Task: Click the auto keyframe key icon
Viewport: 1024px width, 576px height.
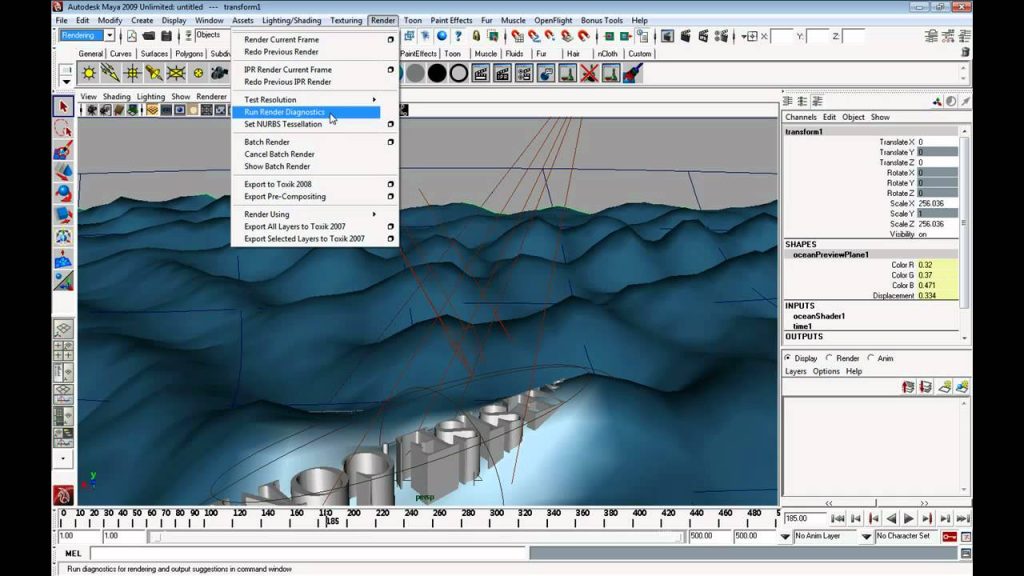Action: tap(950, 537)
